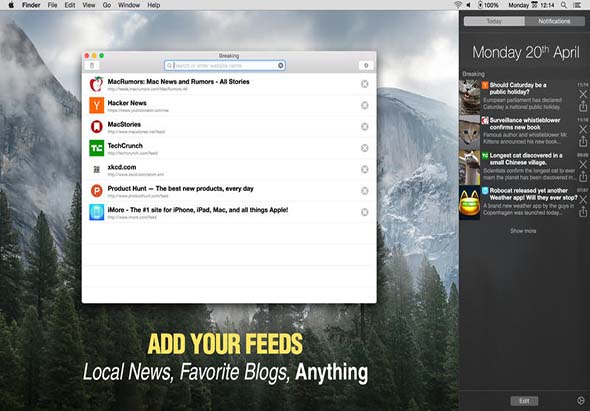The width and height of the screenshot is (590, 411).
Task: Share the Surveillance whistleblower story
Action: (583, 142)
